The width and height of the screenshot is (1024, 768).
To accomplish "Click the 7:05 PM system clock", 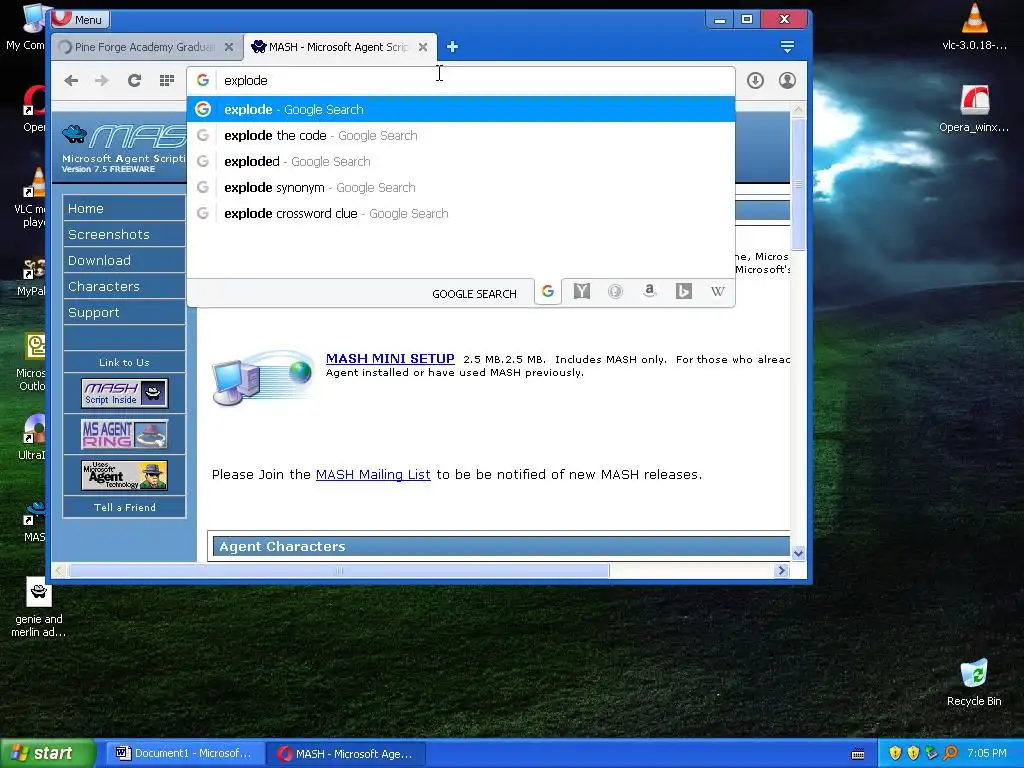I will 987,753.
